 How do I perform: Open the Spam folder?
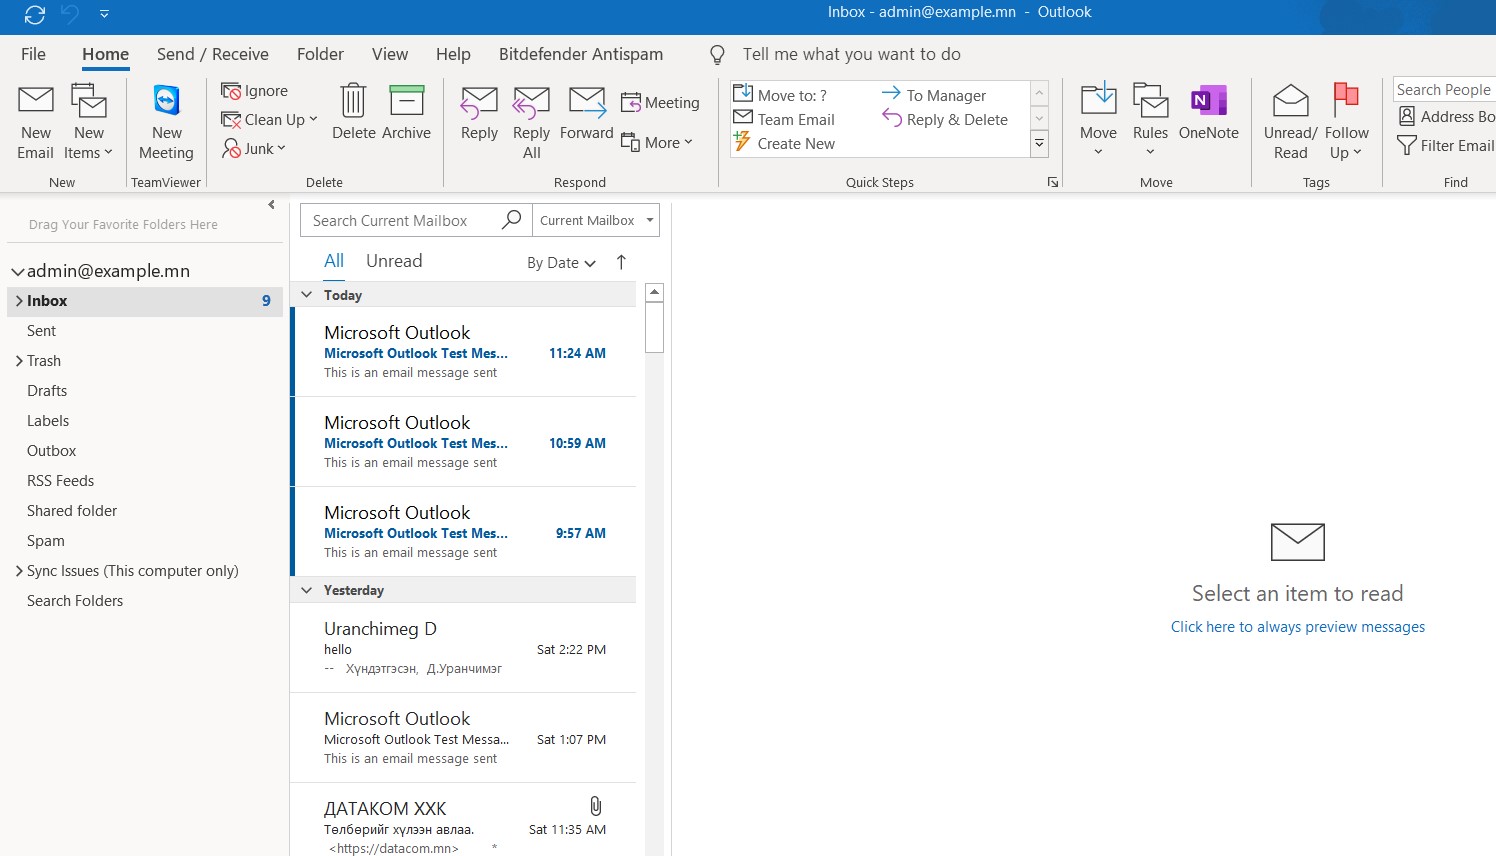[x=46, y=541]
